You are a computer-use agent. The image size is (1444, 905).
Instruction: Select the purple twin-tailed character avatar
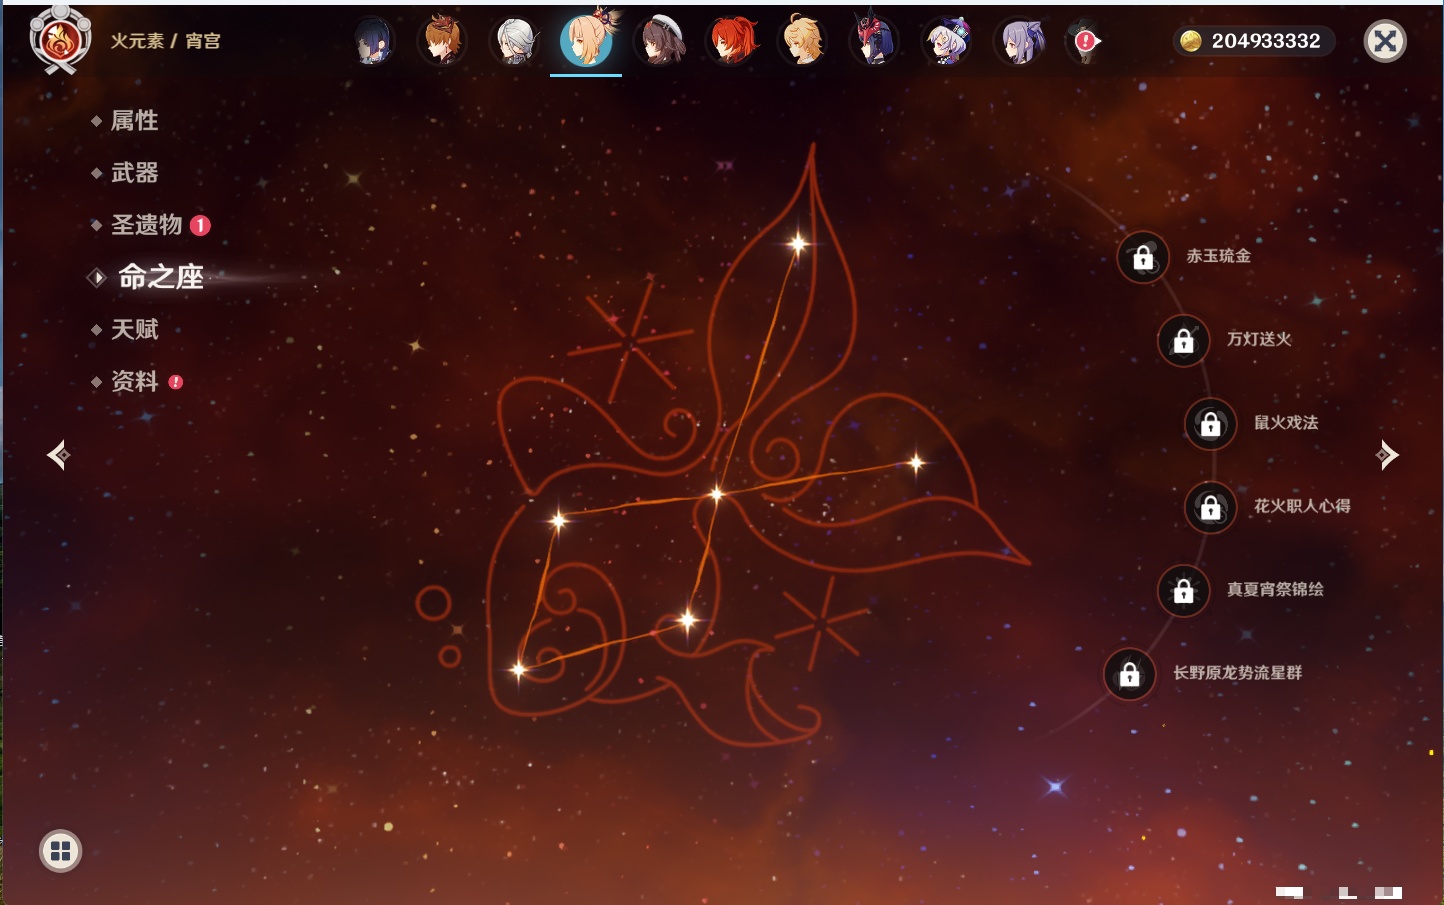tap(1020, 42)
